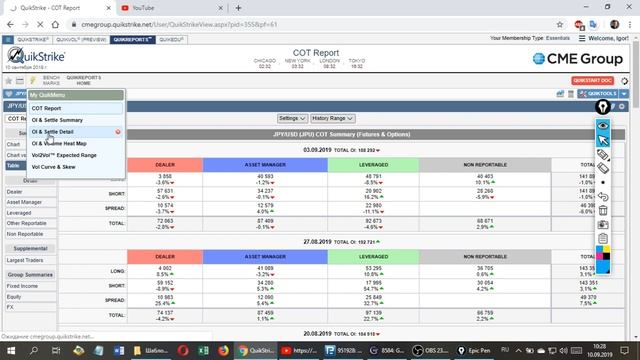640x360 pixels.
Task: Click the Epic Pen lightbulb logo button
Action: pyautogui.click(x=603, y=107)
